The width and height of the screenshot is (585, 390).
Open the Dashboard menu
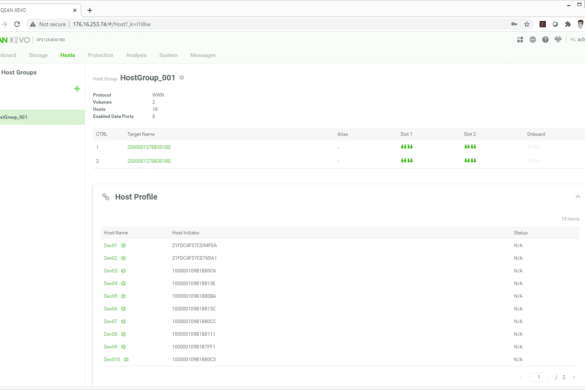point(8,55)
